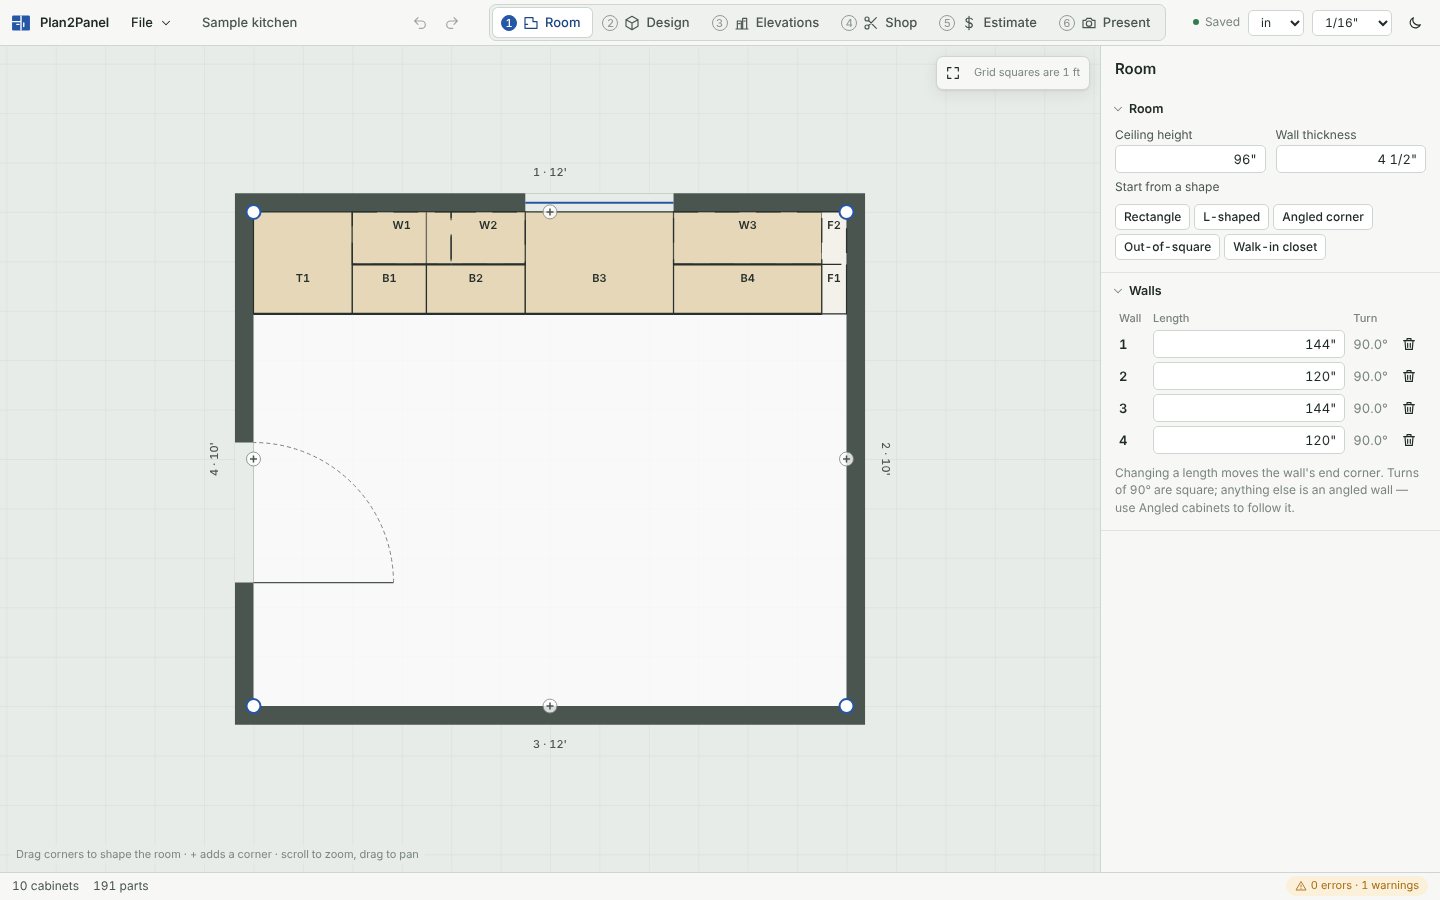Screen dimensions: 1440x900
Task: Select the top-left room corner handle
Action: (253, 212)
